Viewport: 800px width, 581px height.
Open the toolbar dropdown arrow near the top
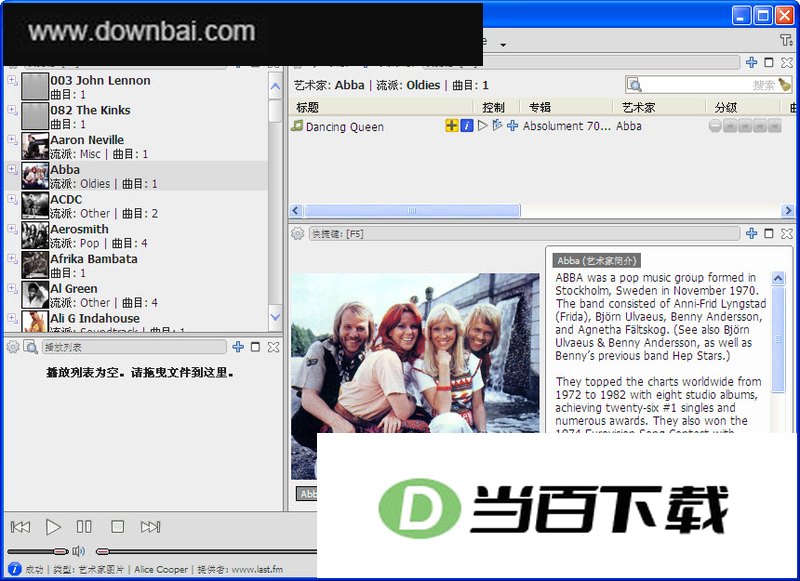click(x=503, y=45)
